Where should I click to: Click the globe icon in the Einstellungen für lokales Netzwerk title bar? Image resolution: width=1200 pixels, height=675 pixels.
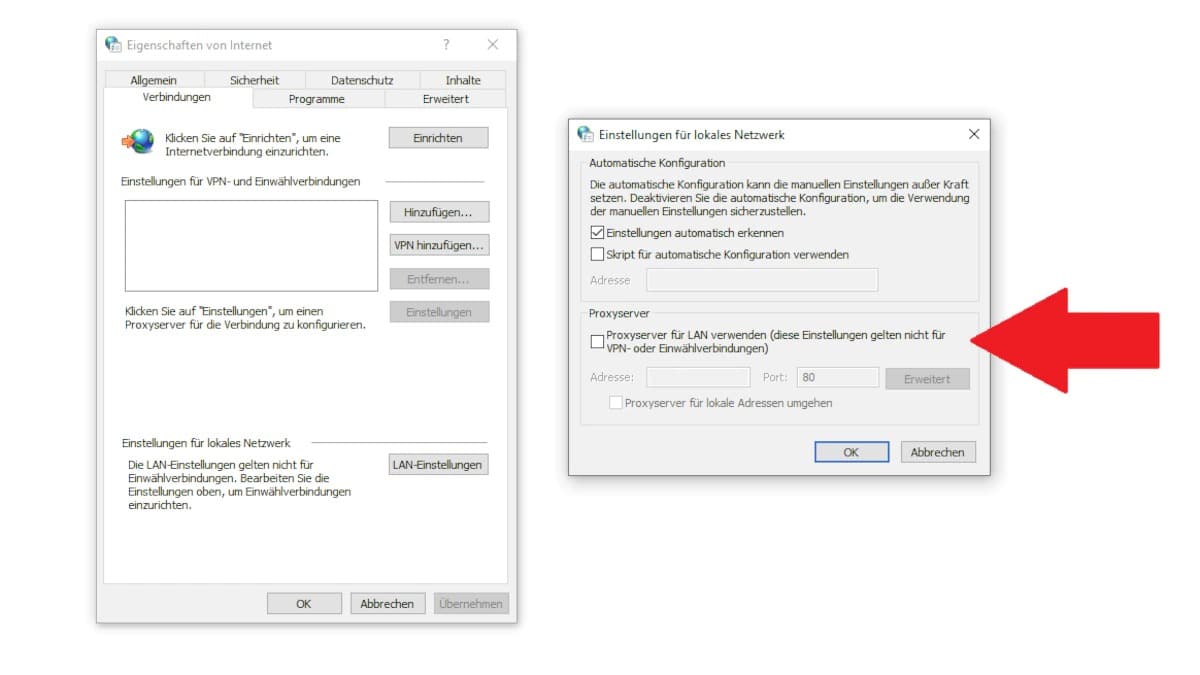pyautogui.click(x=586, y=134)
